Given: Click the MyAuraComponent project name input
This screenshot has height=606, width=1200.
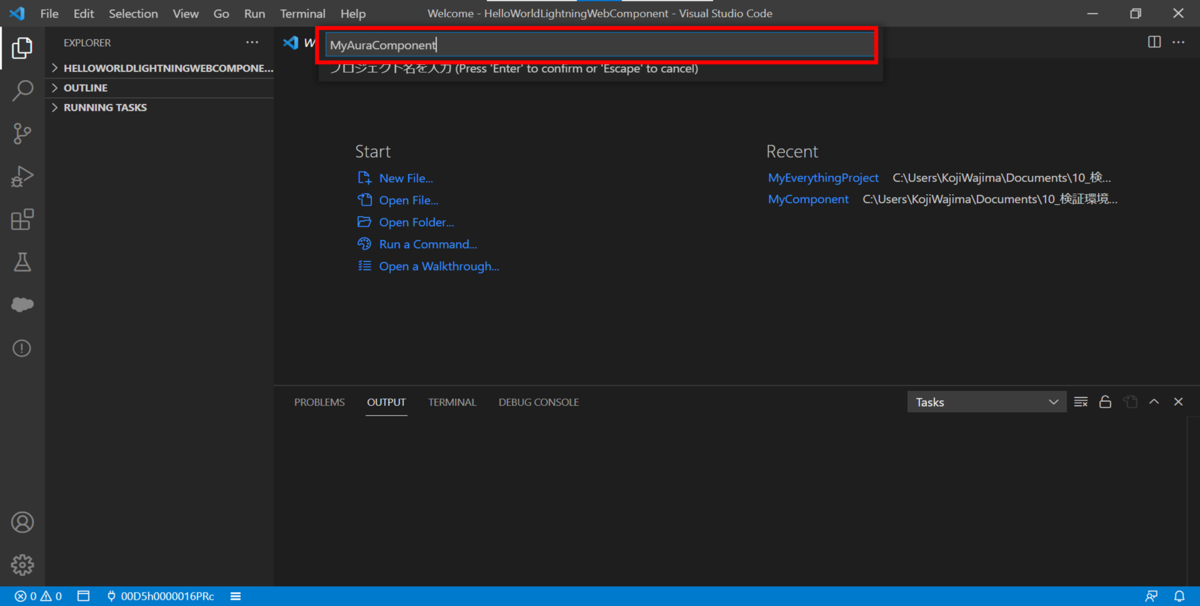Looking at the screenshot, I should tap(599, 45).
